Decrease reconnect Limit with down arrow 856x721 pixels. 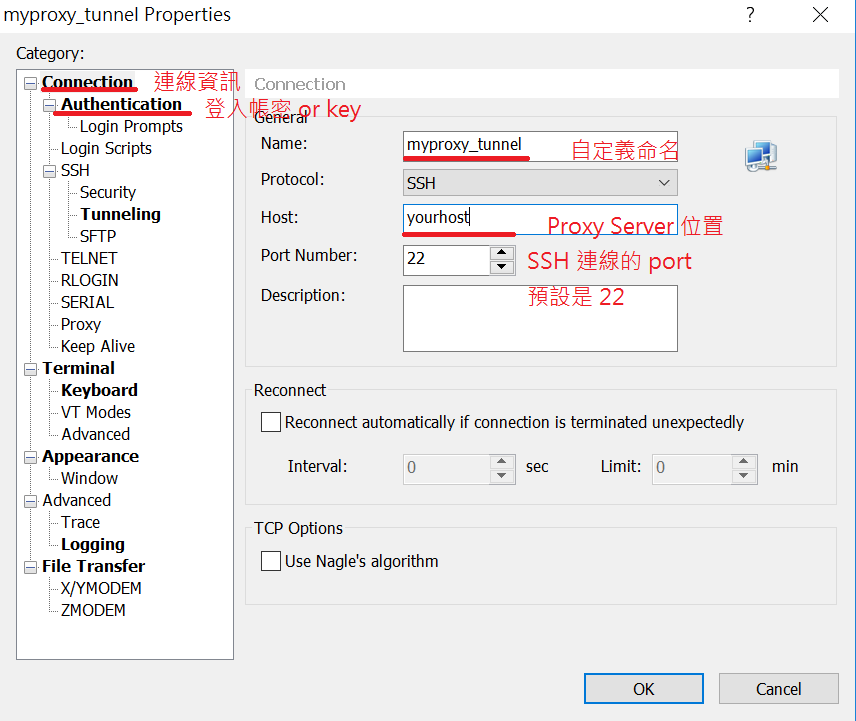(x=744, y=476)
